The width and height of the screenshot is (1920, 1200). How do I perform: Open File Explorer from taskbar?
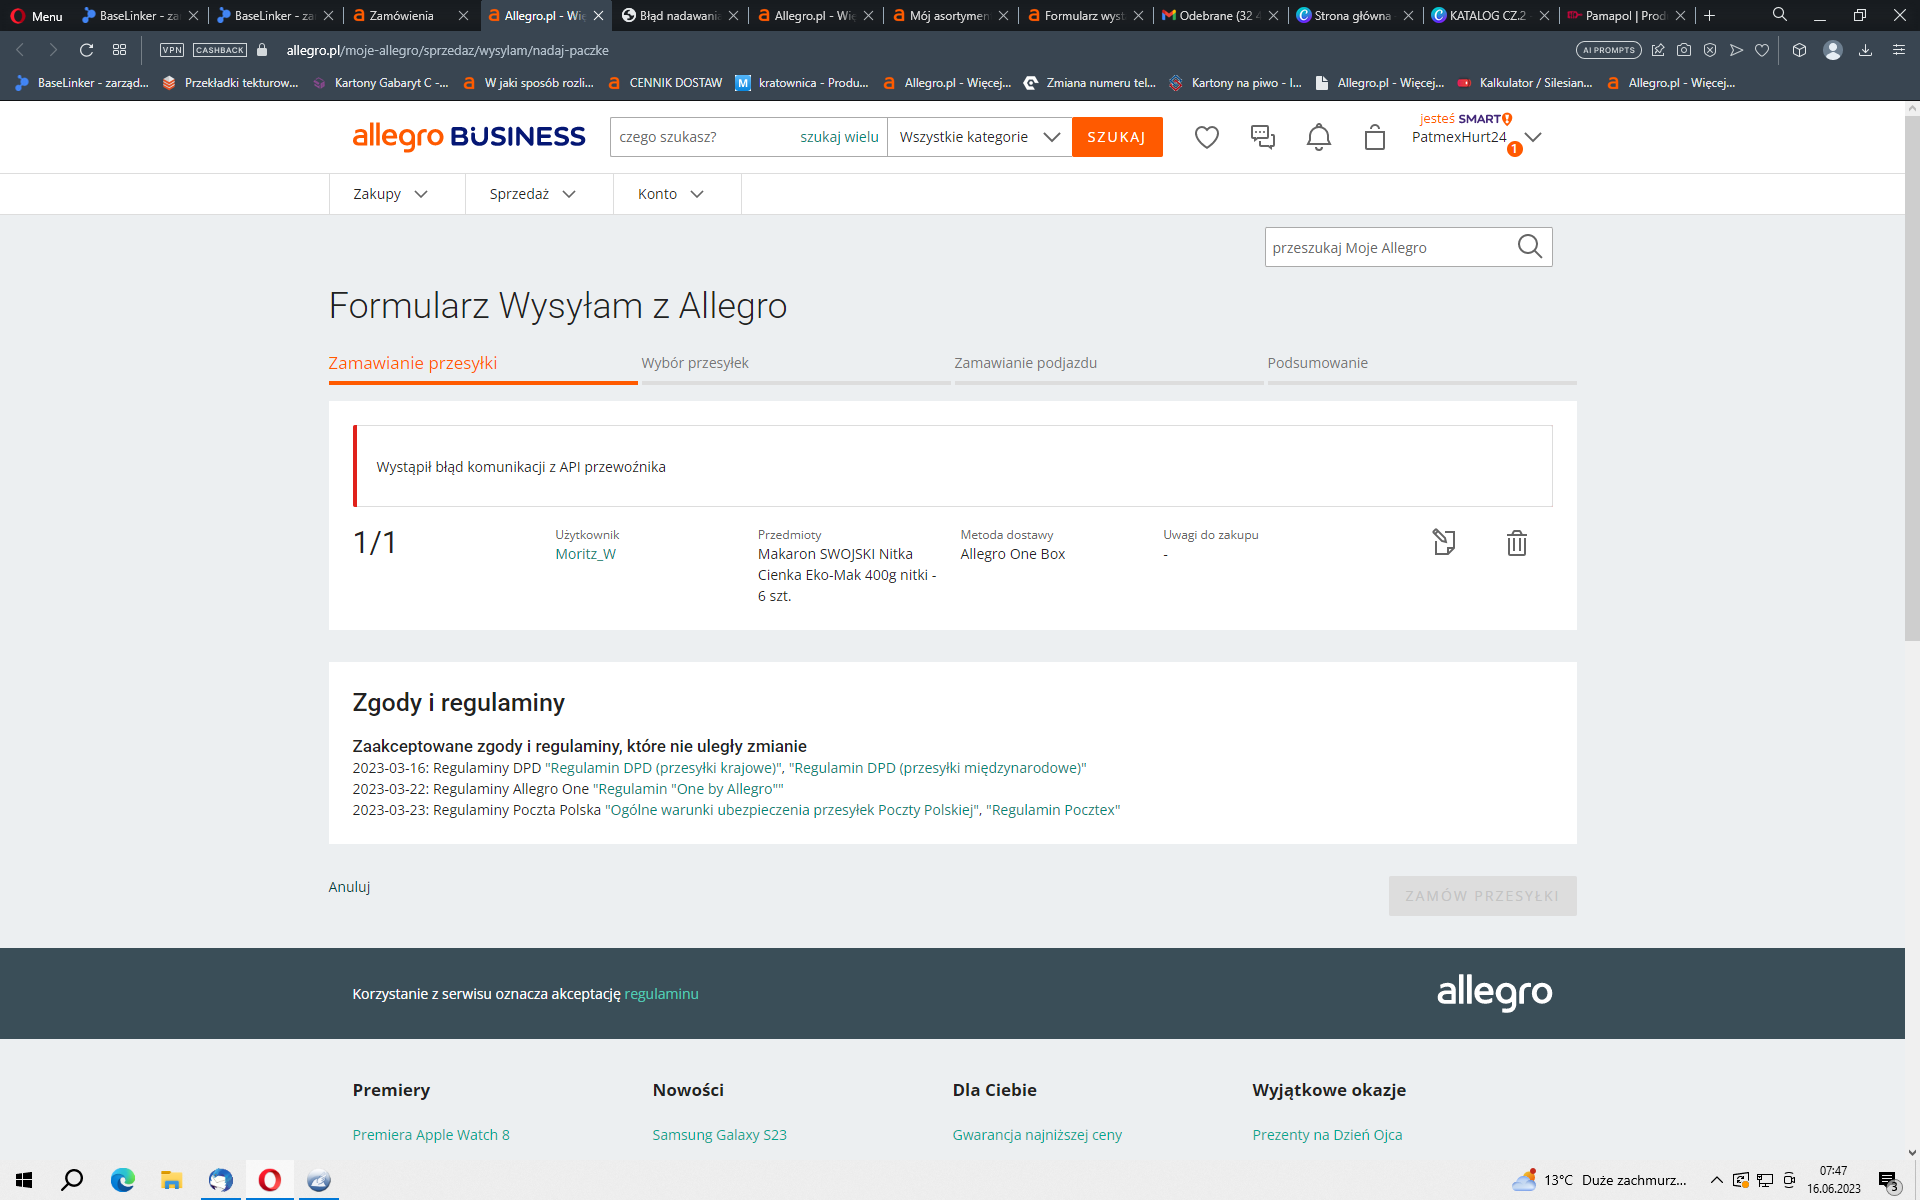(x=172, y=1180)
